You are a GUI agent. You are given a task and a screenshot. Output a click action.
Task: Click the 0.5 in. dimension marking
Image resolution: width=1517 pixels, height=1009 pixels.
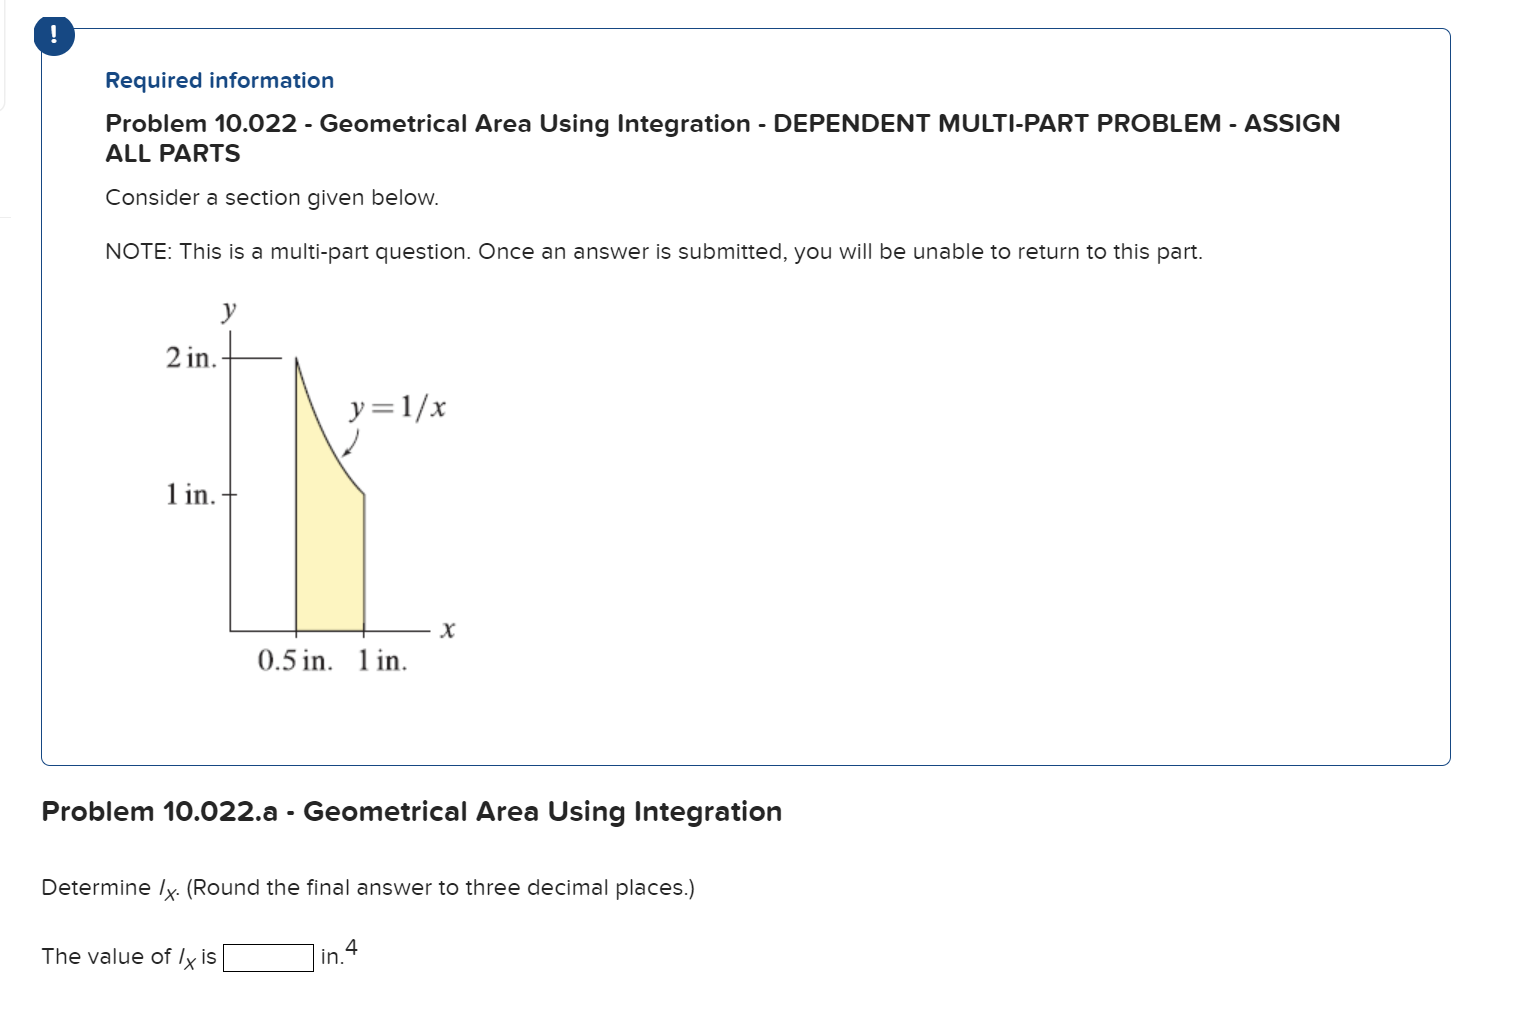295,662
